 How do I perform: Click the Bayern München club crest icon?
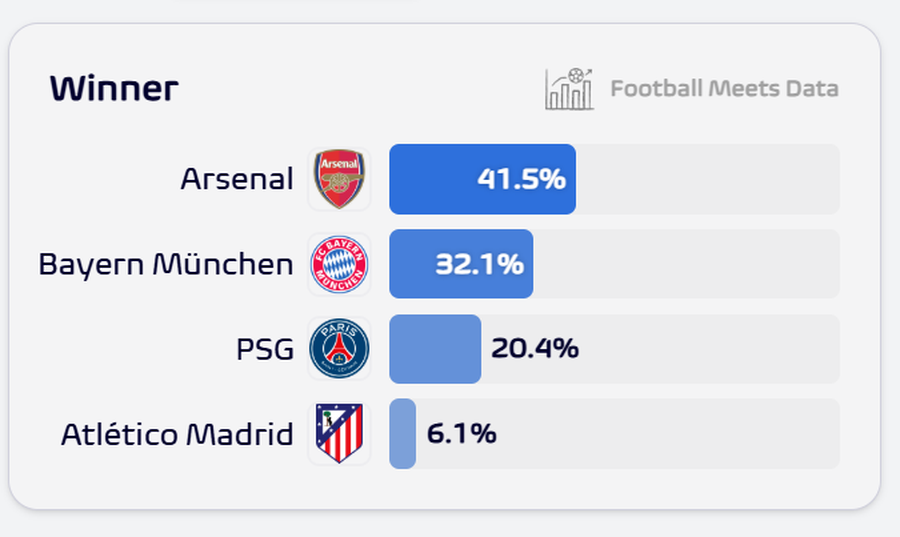click(339, 264)
